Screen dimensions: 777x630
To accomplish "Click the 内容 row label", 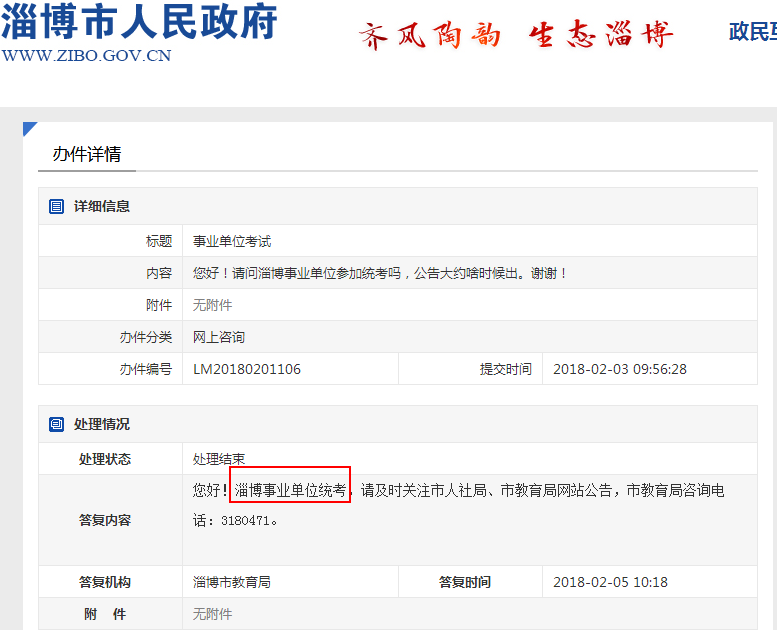I will click(159, 273).
